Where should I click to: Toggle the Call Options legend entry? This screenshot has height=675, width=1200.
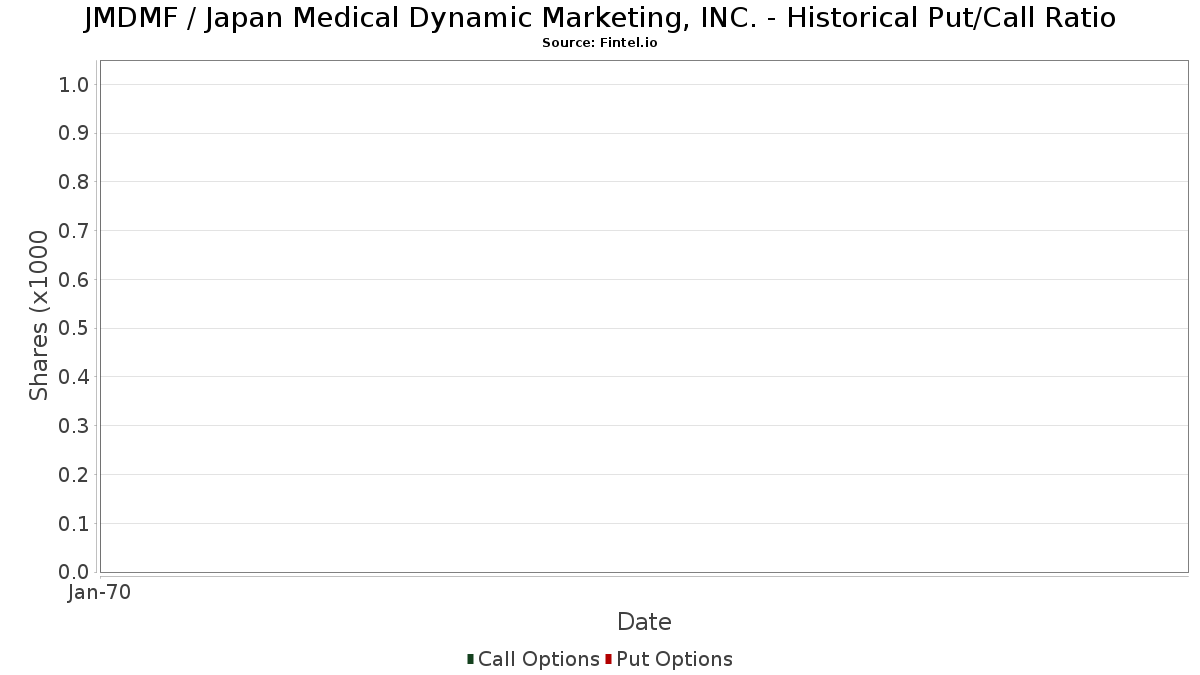[x=533, y=659]
